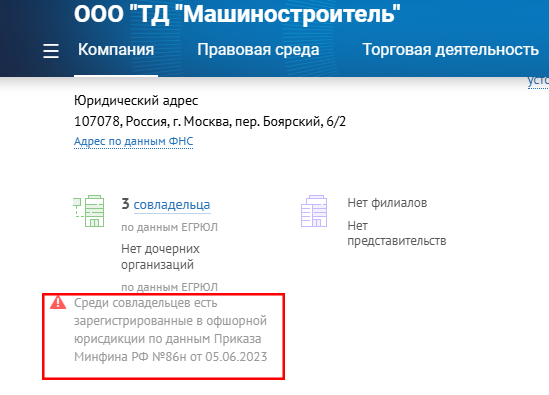Click the offshore jurisdiction warning text
This screenshot has width=549, height=395.
coord(171,330)
